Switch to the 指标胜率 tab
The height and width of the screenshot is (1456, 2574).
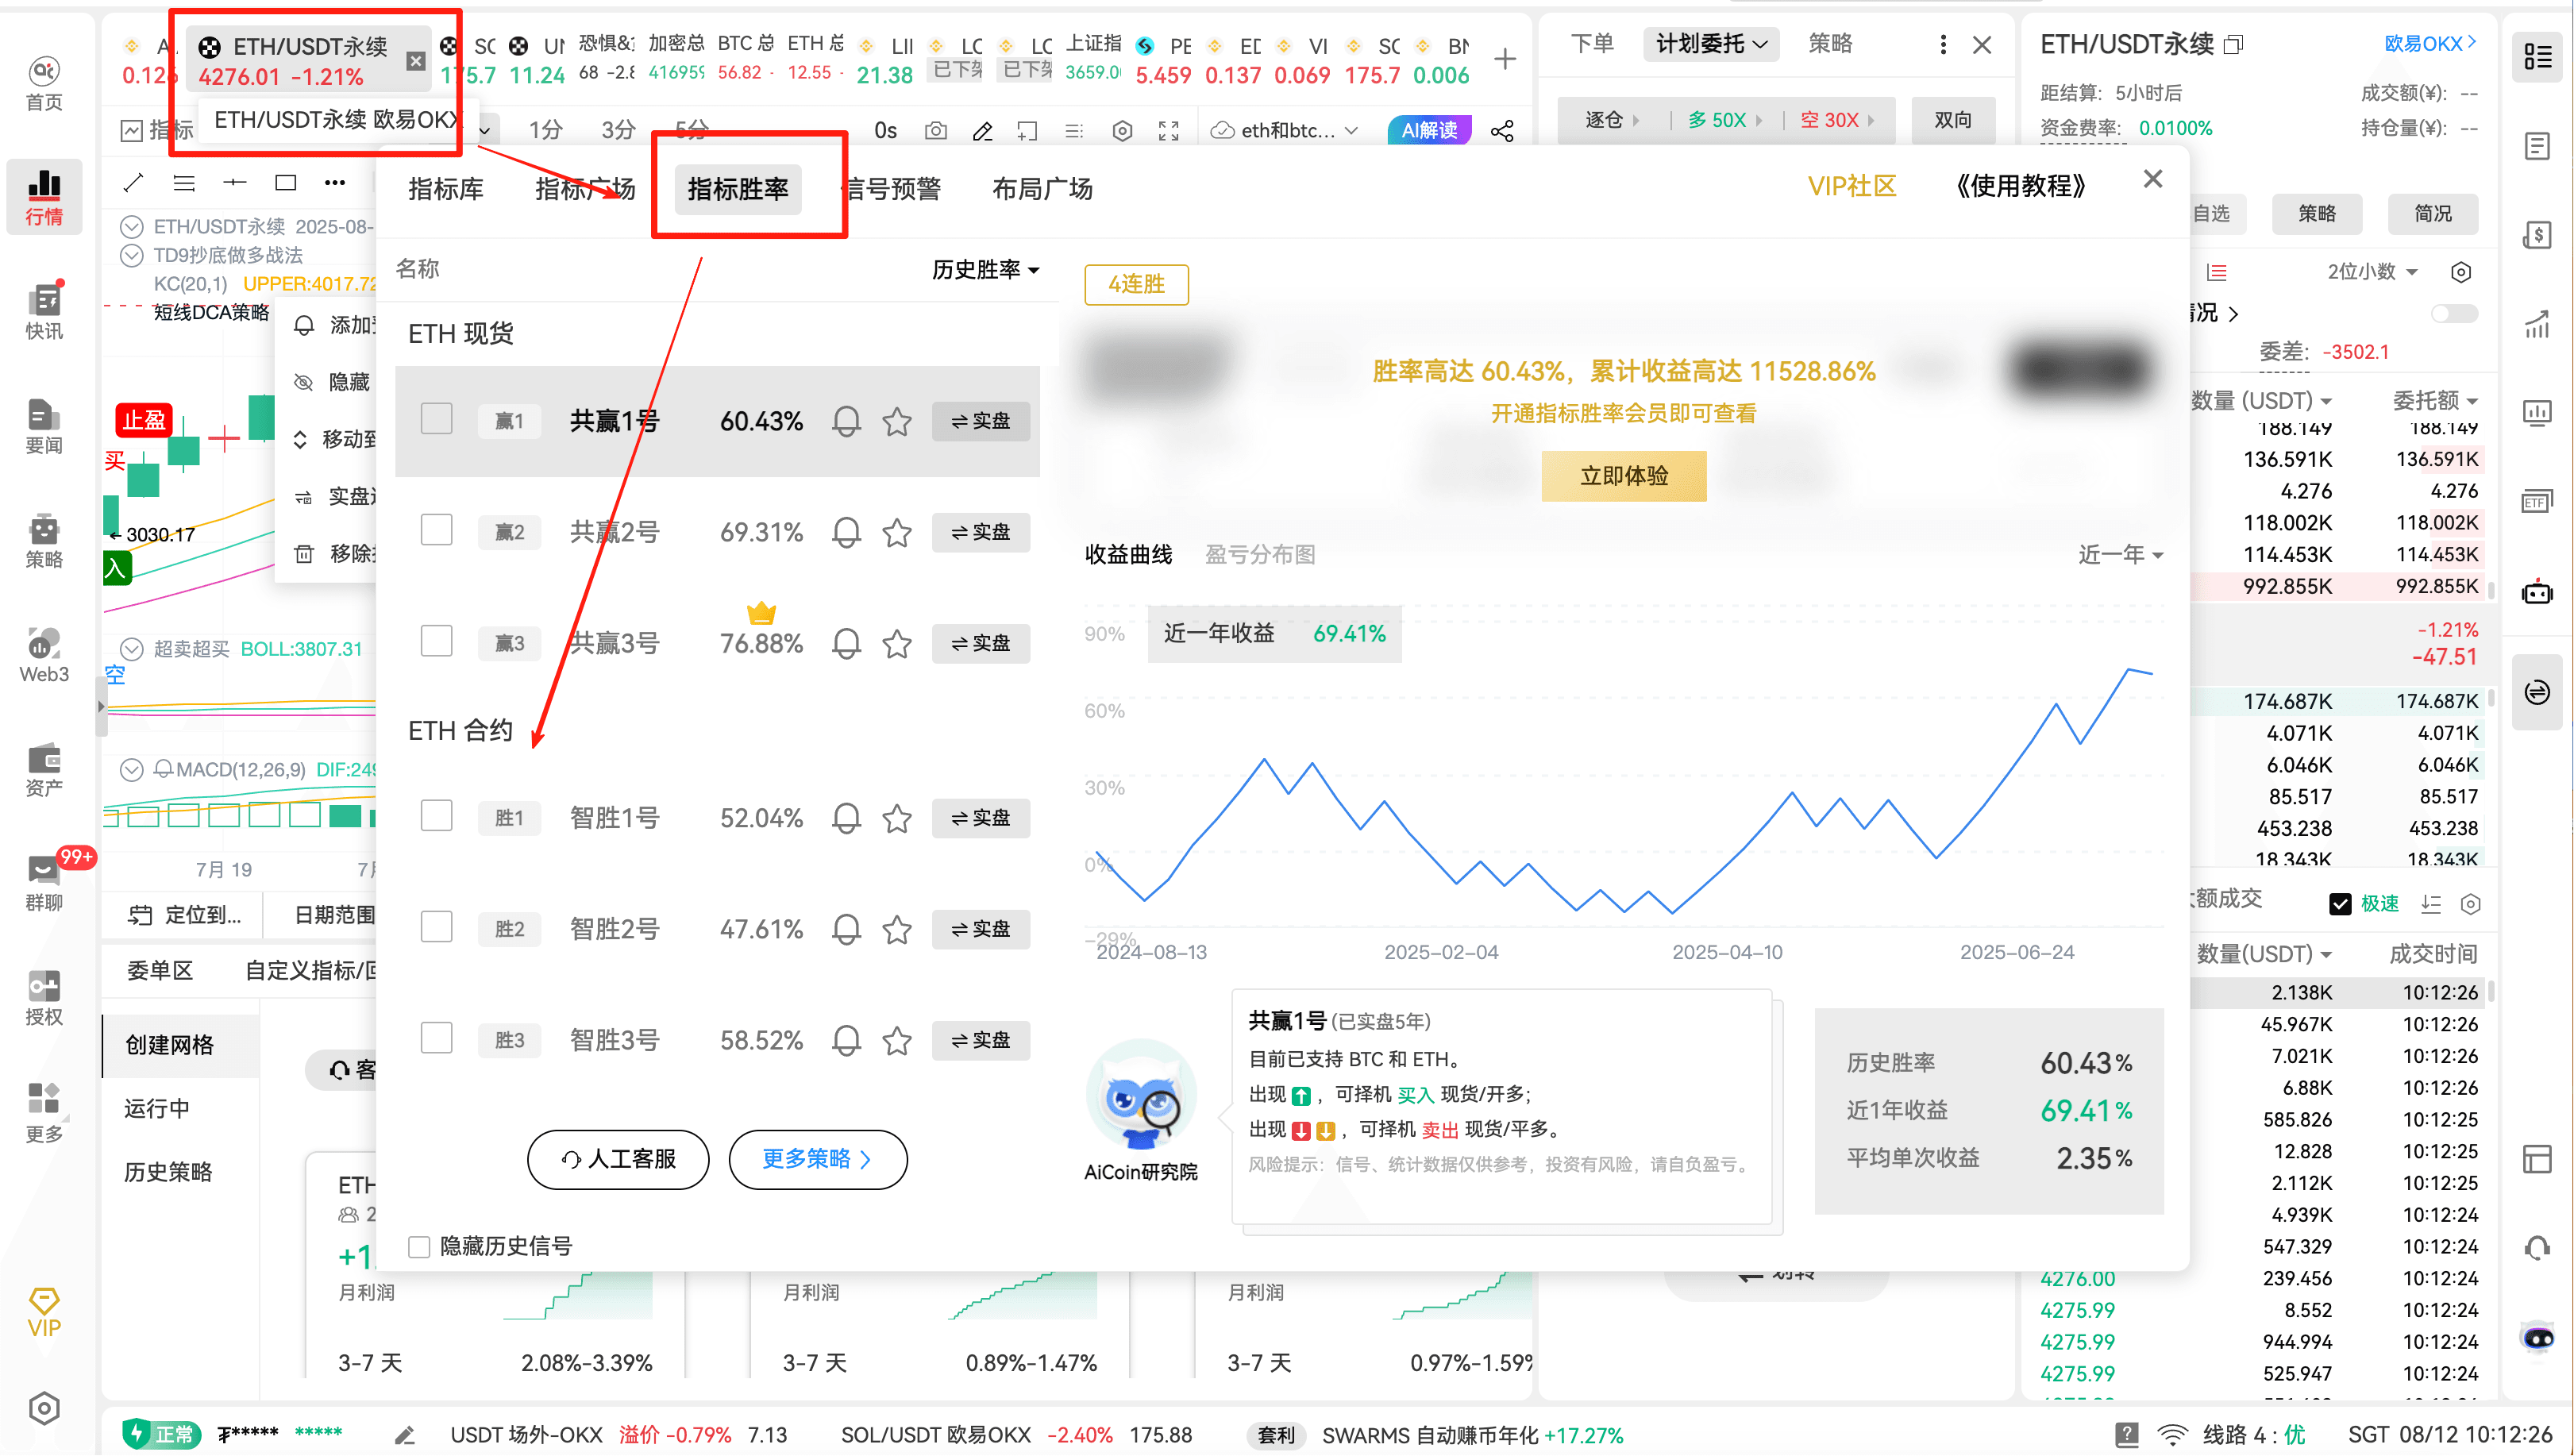click(737, 189)
